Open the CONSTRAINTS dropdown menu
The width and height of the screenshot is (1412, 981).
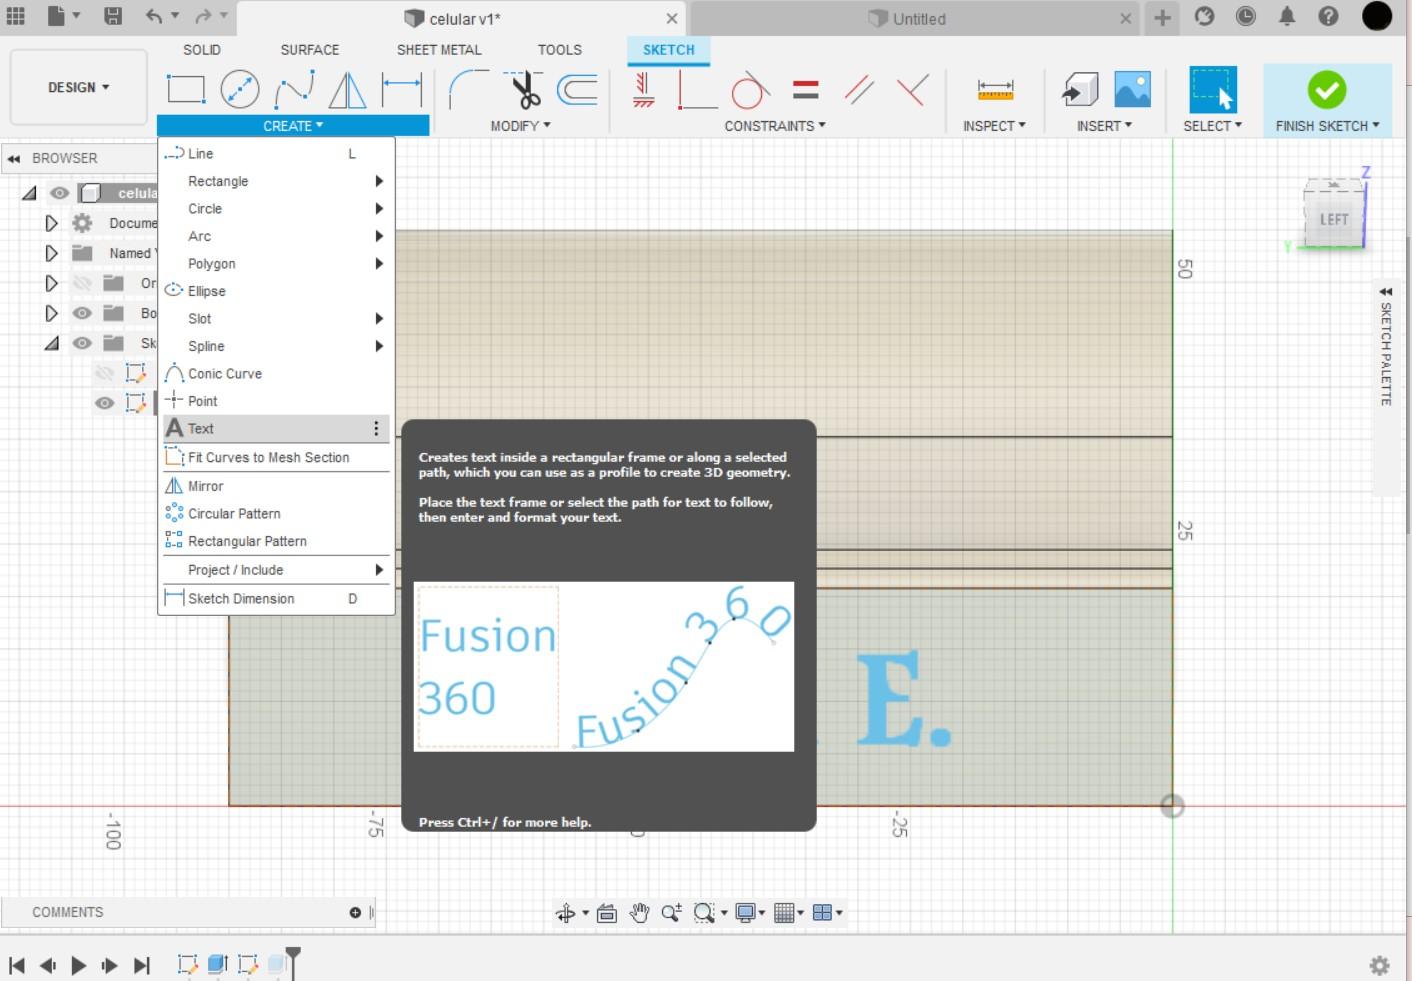[x=775, y=126]
